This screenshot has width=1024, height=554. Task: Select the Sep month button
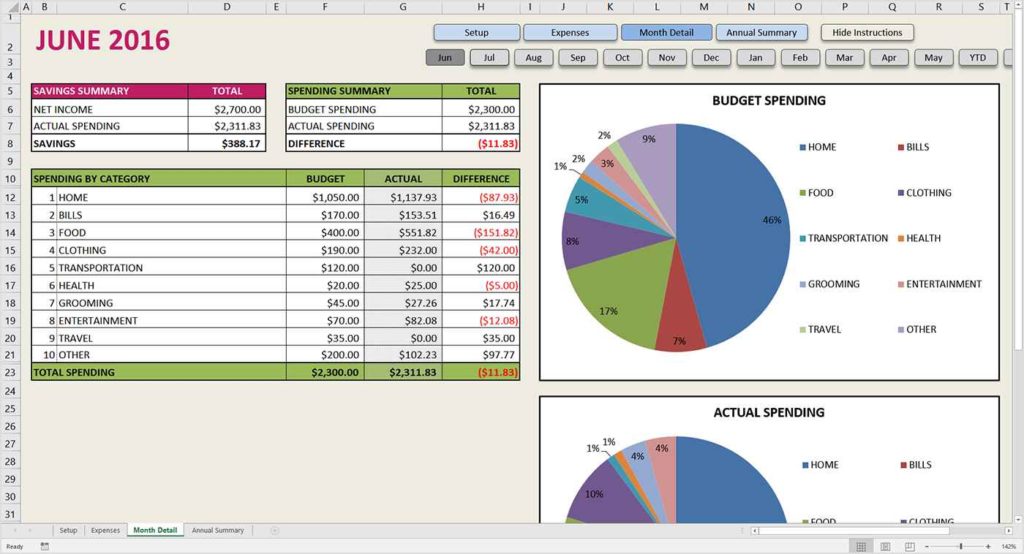(x=578, y=57)
